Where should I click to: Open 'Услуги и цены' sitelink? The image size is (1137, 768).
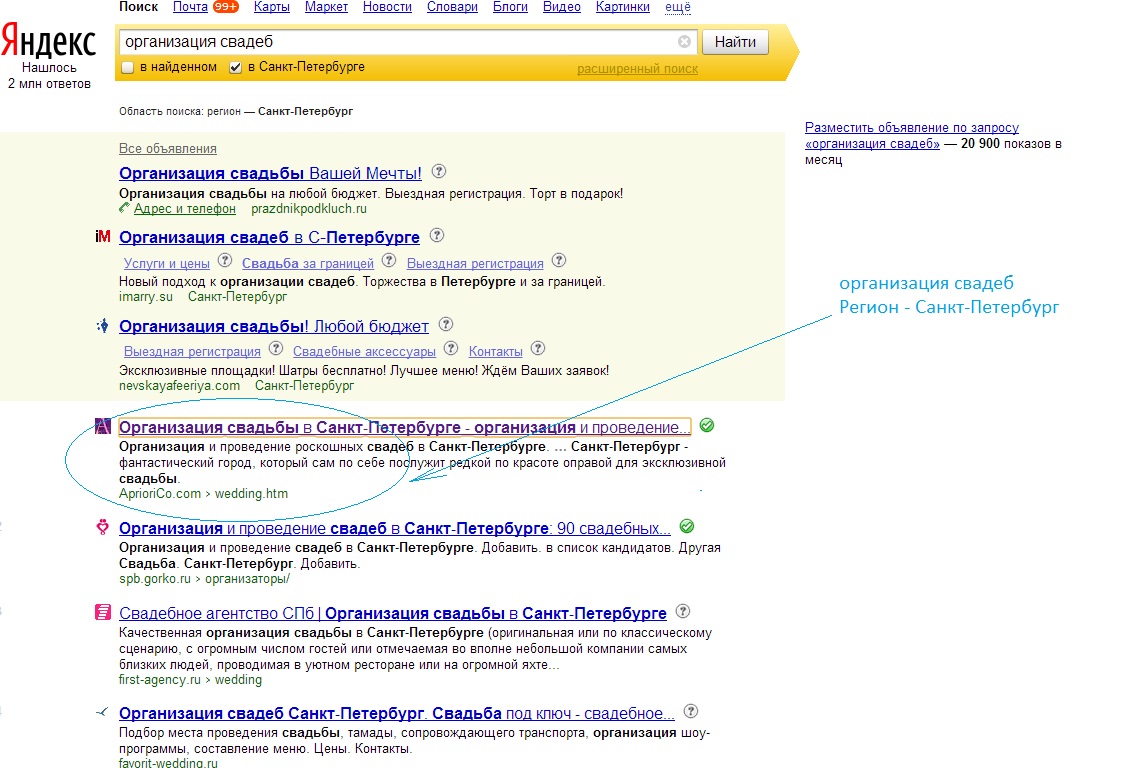167,263
